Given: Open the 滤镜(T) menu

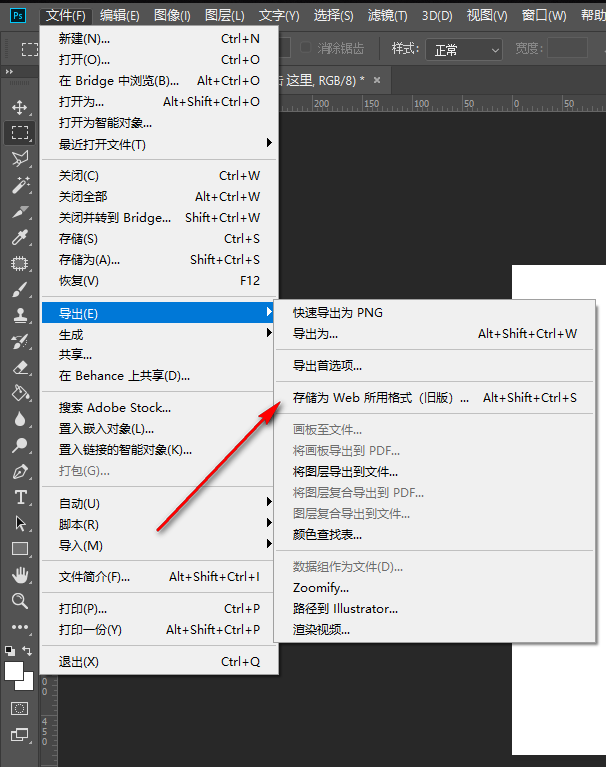Looking at the screenshot, I should coord(387,16).
